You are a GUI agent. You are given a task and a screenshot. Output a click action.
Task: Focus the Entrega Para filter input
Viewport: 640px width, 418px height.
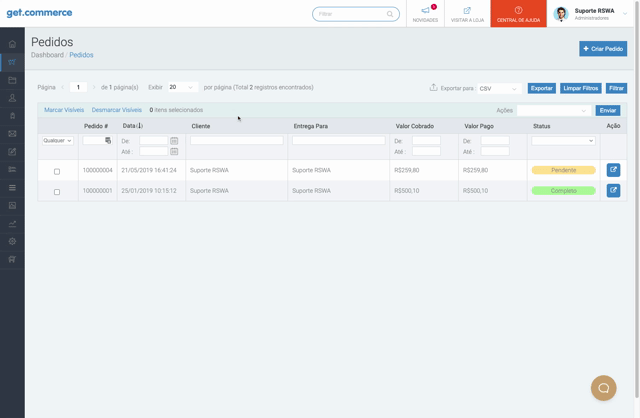pos(338,140)
